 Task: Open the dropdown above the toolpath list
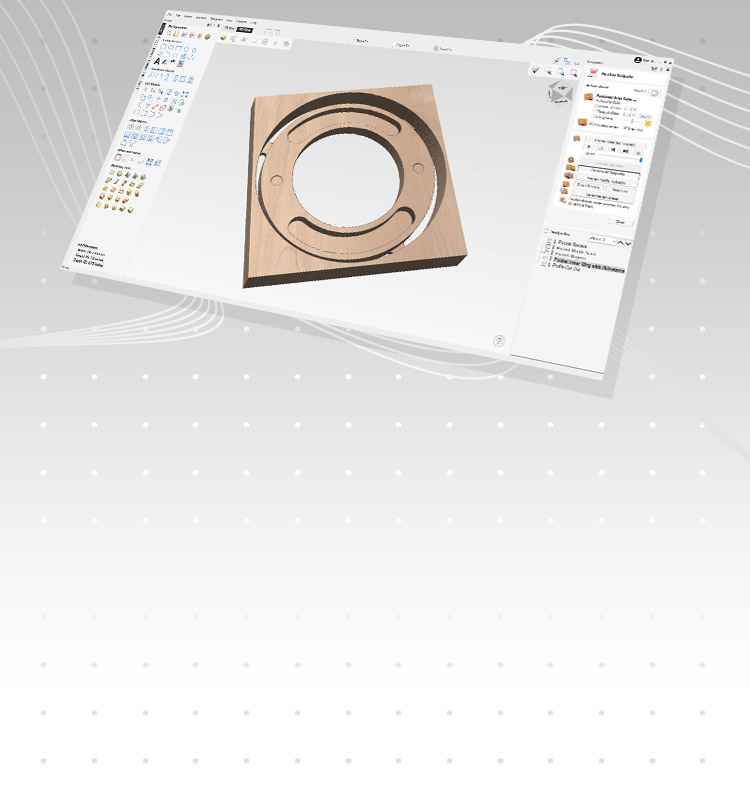[603, 240]
